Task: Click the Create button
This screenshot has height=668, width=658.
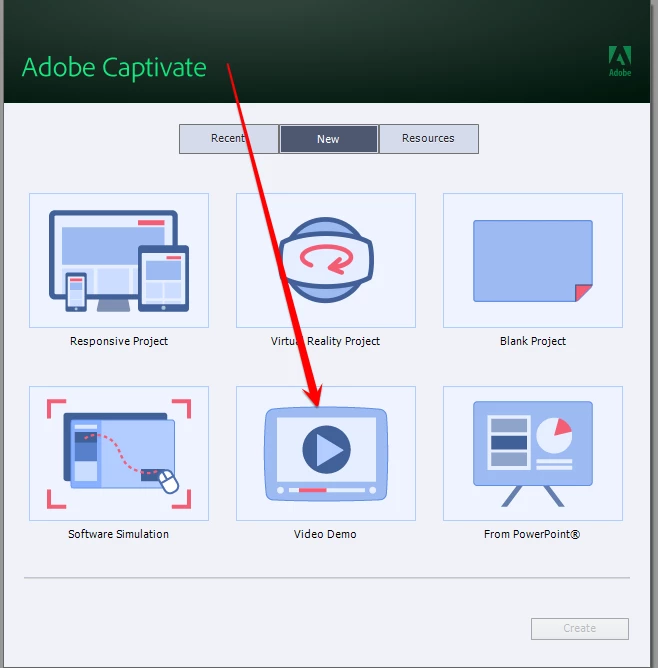Action: pos(580,628)
